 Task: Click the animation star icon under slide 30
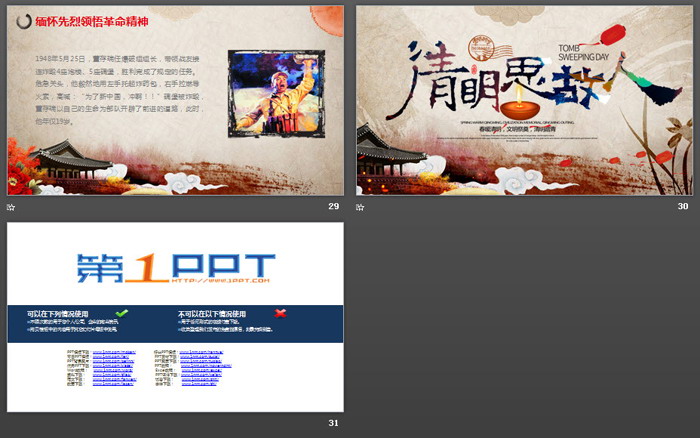tap(360, 207)
